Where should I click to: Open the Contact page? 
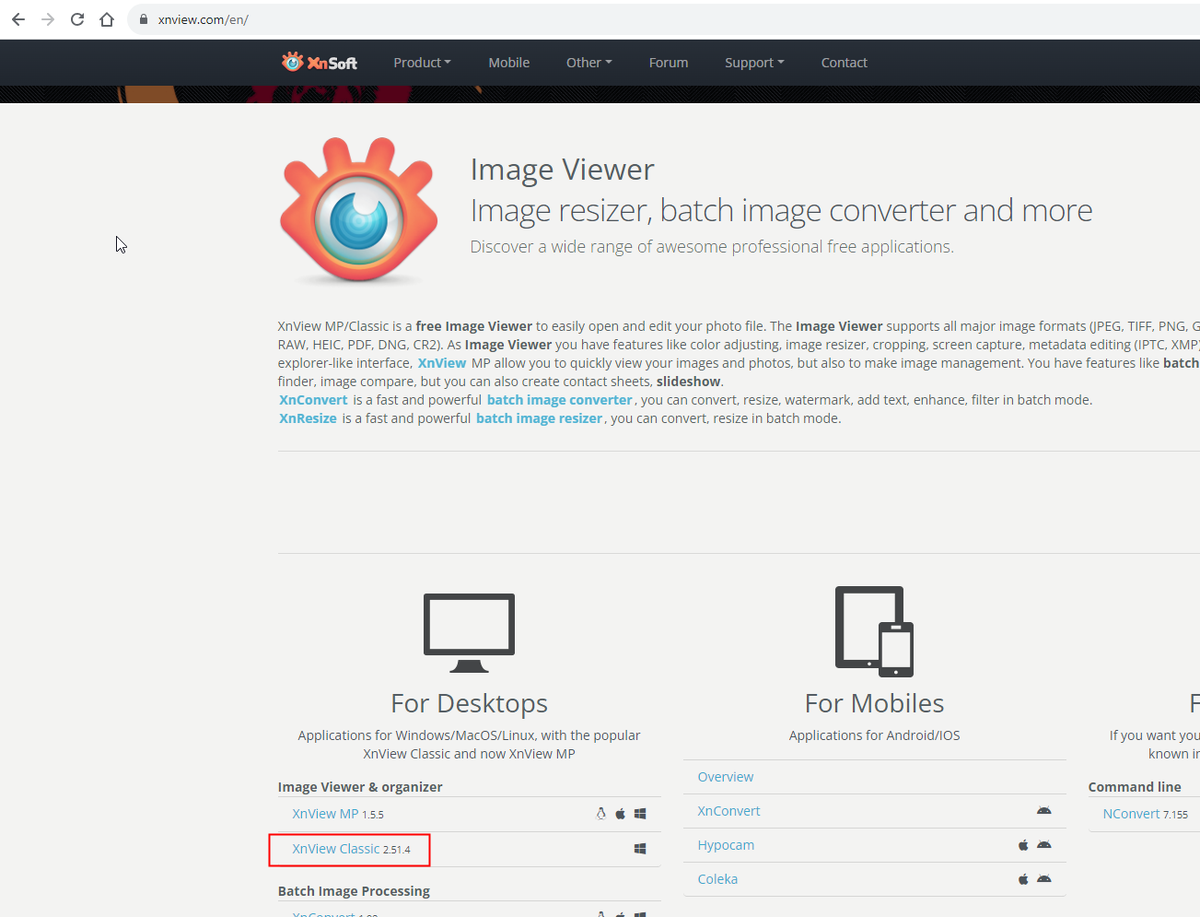pyautogui.click(x=844, y=62)
